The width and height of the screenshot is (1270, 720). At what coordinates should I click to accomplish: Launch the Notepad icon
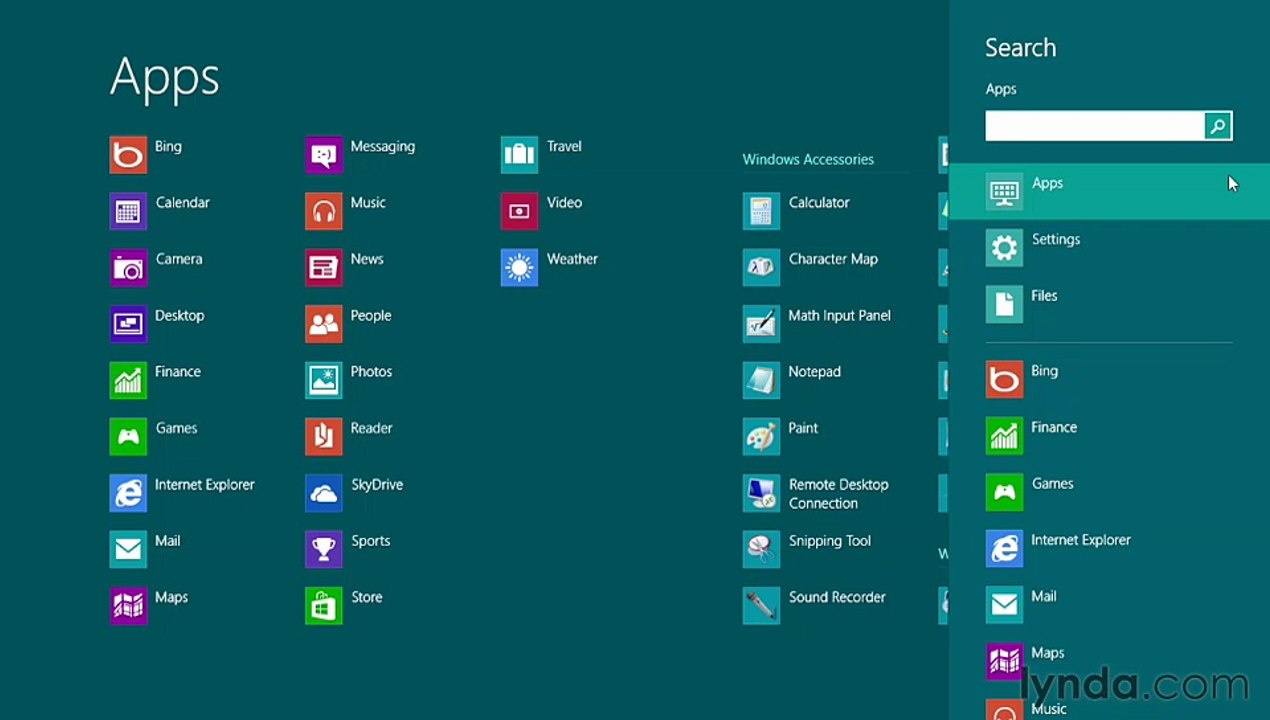tap(761, 380)
